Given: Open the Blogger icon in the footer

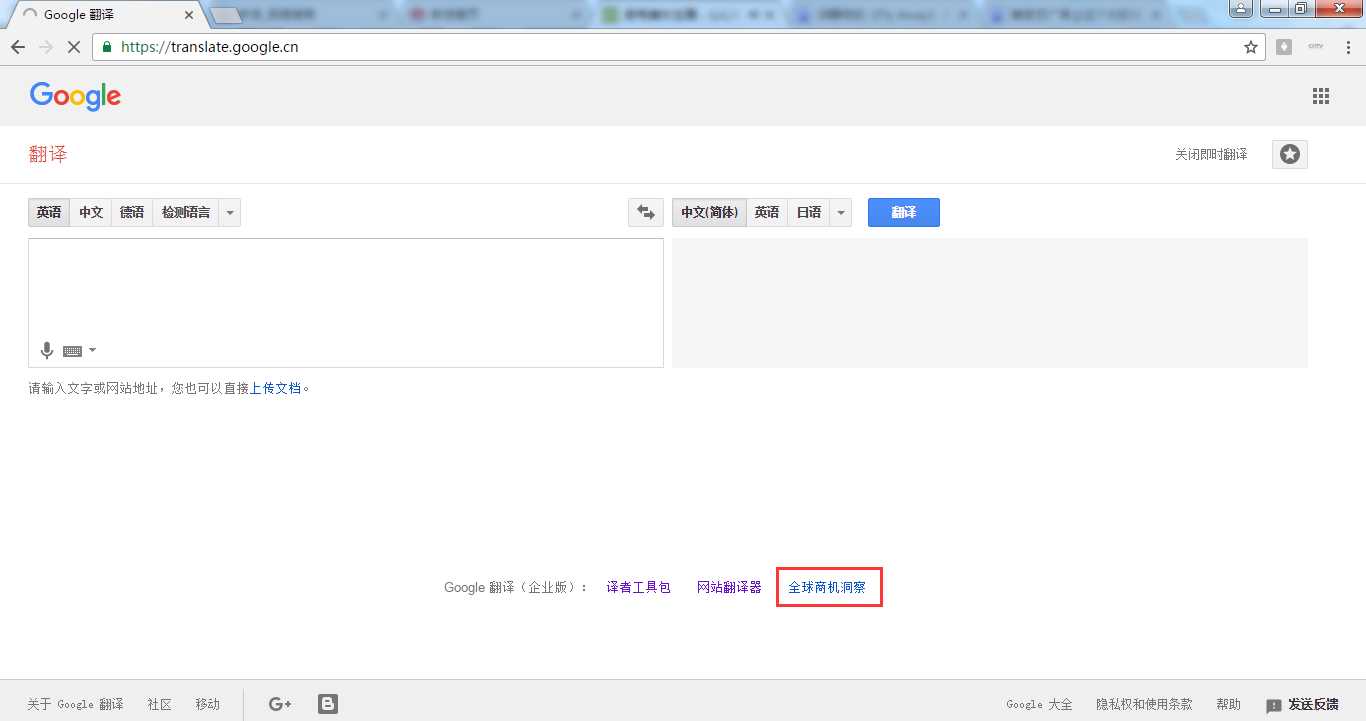Looking at the screenshot, I should click(x=328, y=704).
